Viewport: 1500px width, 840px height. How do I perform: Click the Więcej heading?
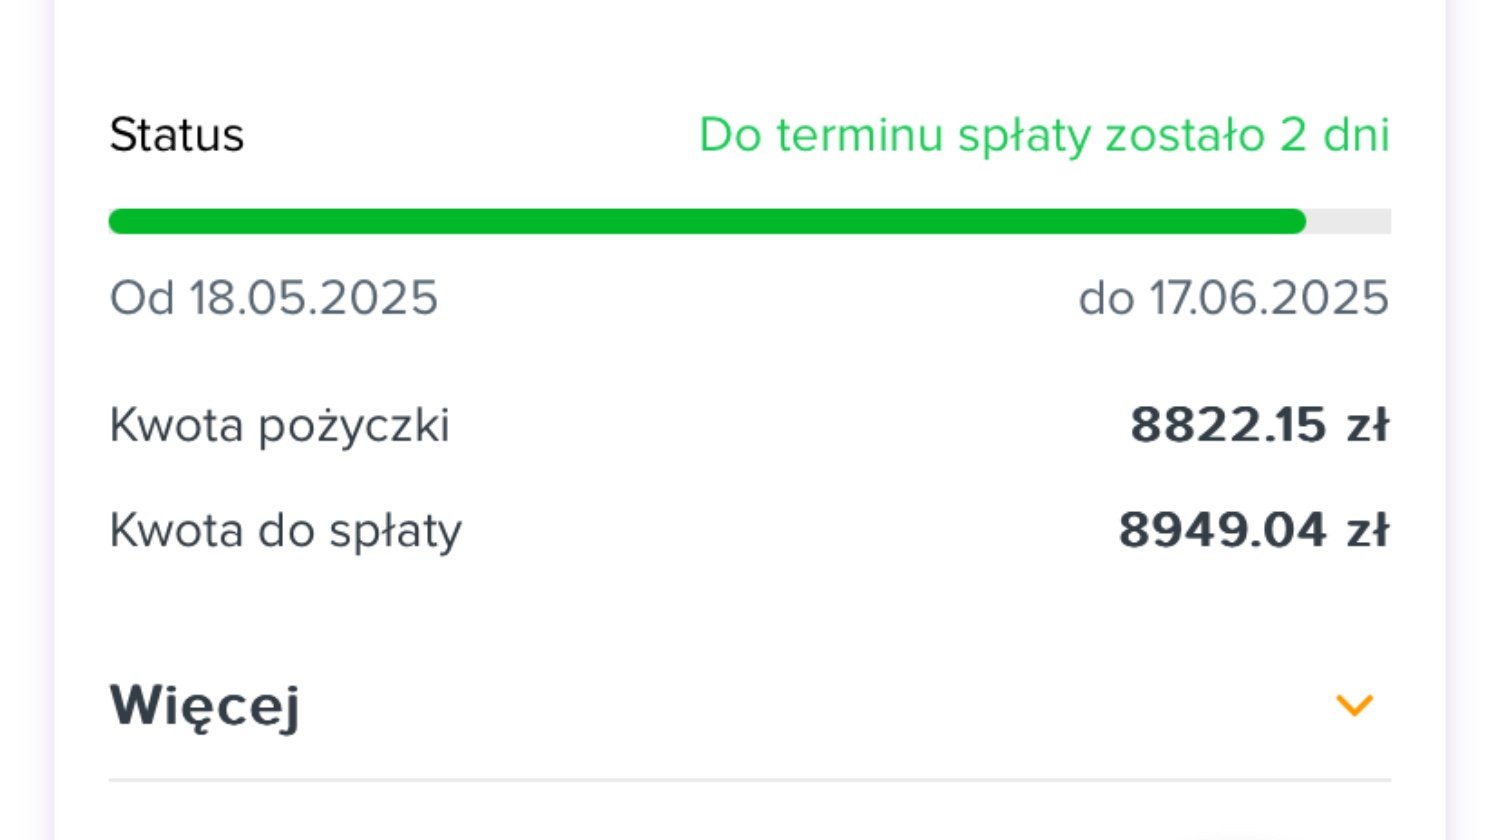204,707
